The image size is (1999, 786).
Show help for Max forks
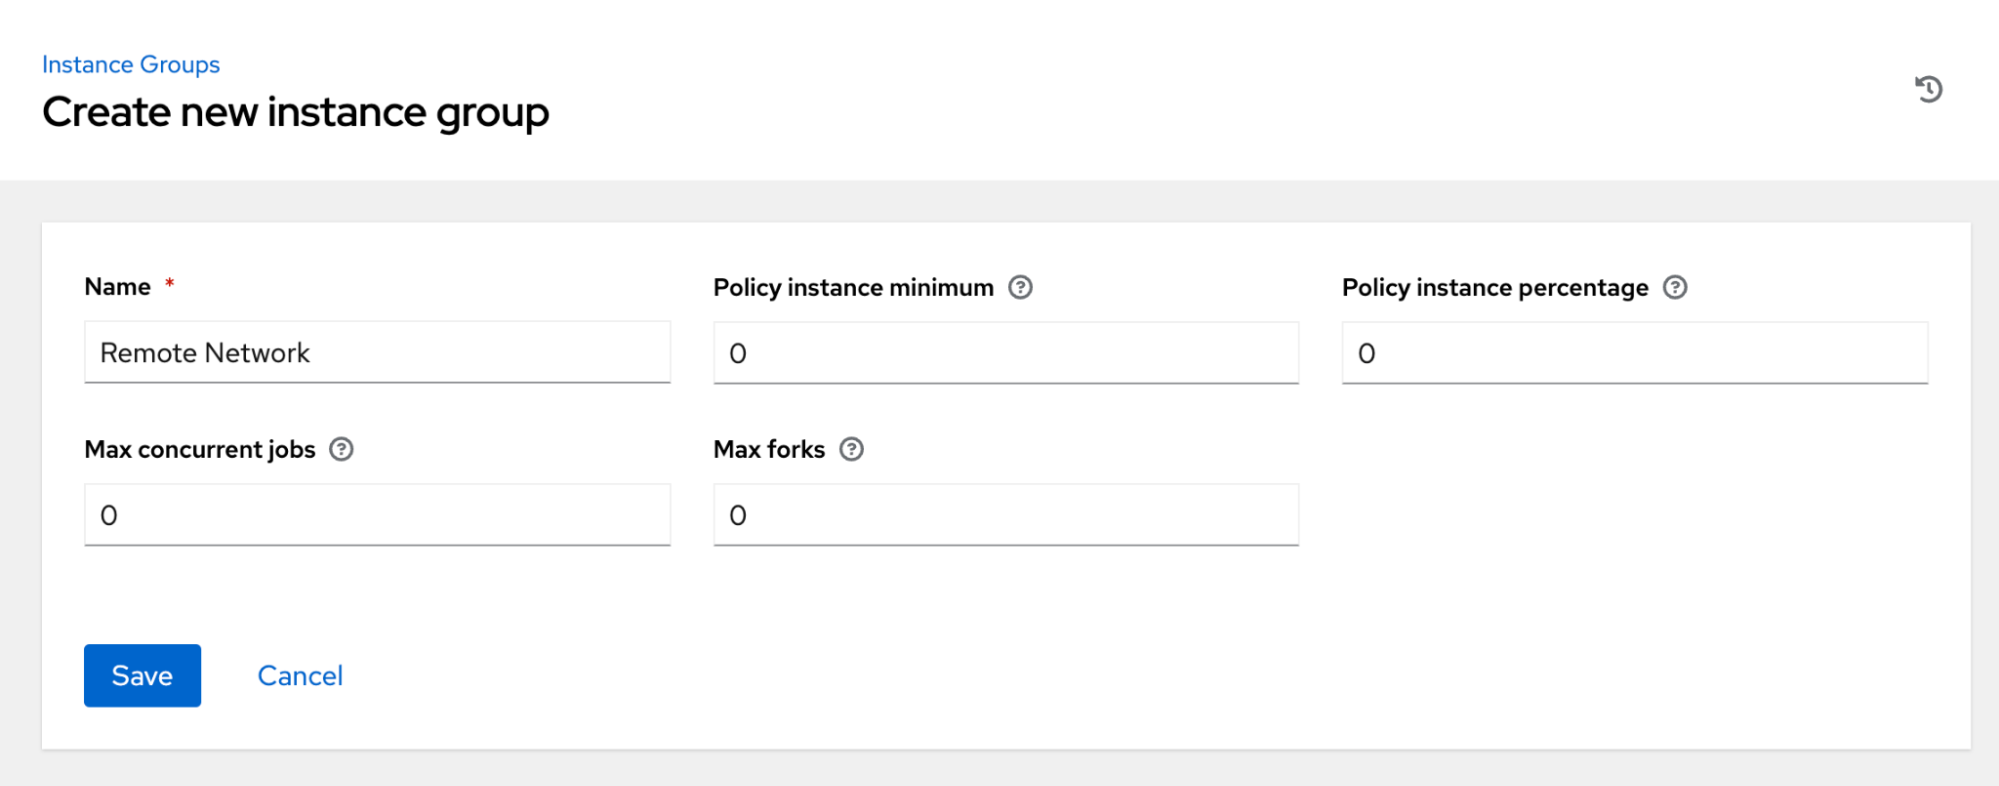[x=851, y=450]
